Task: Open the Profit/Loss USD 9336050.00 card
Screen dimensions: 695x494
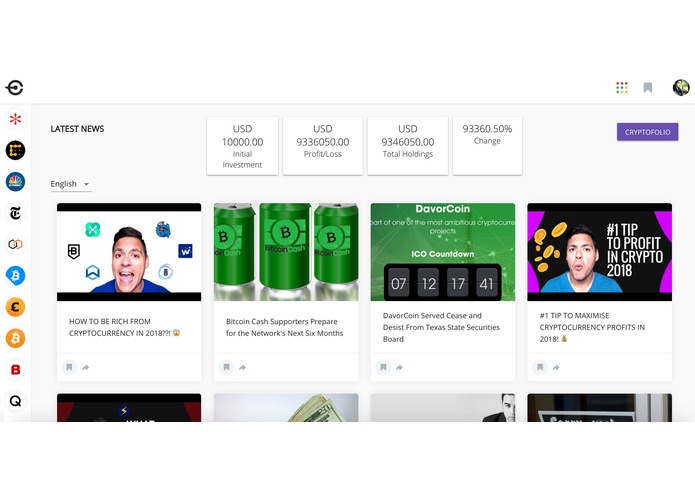Action: coord(323,146)
